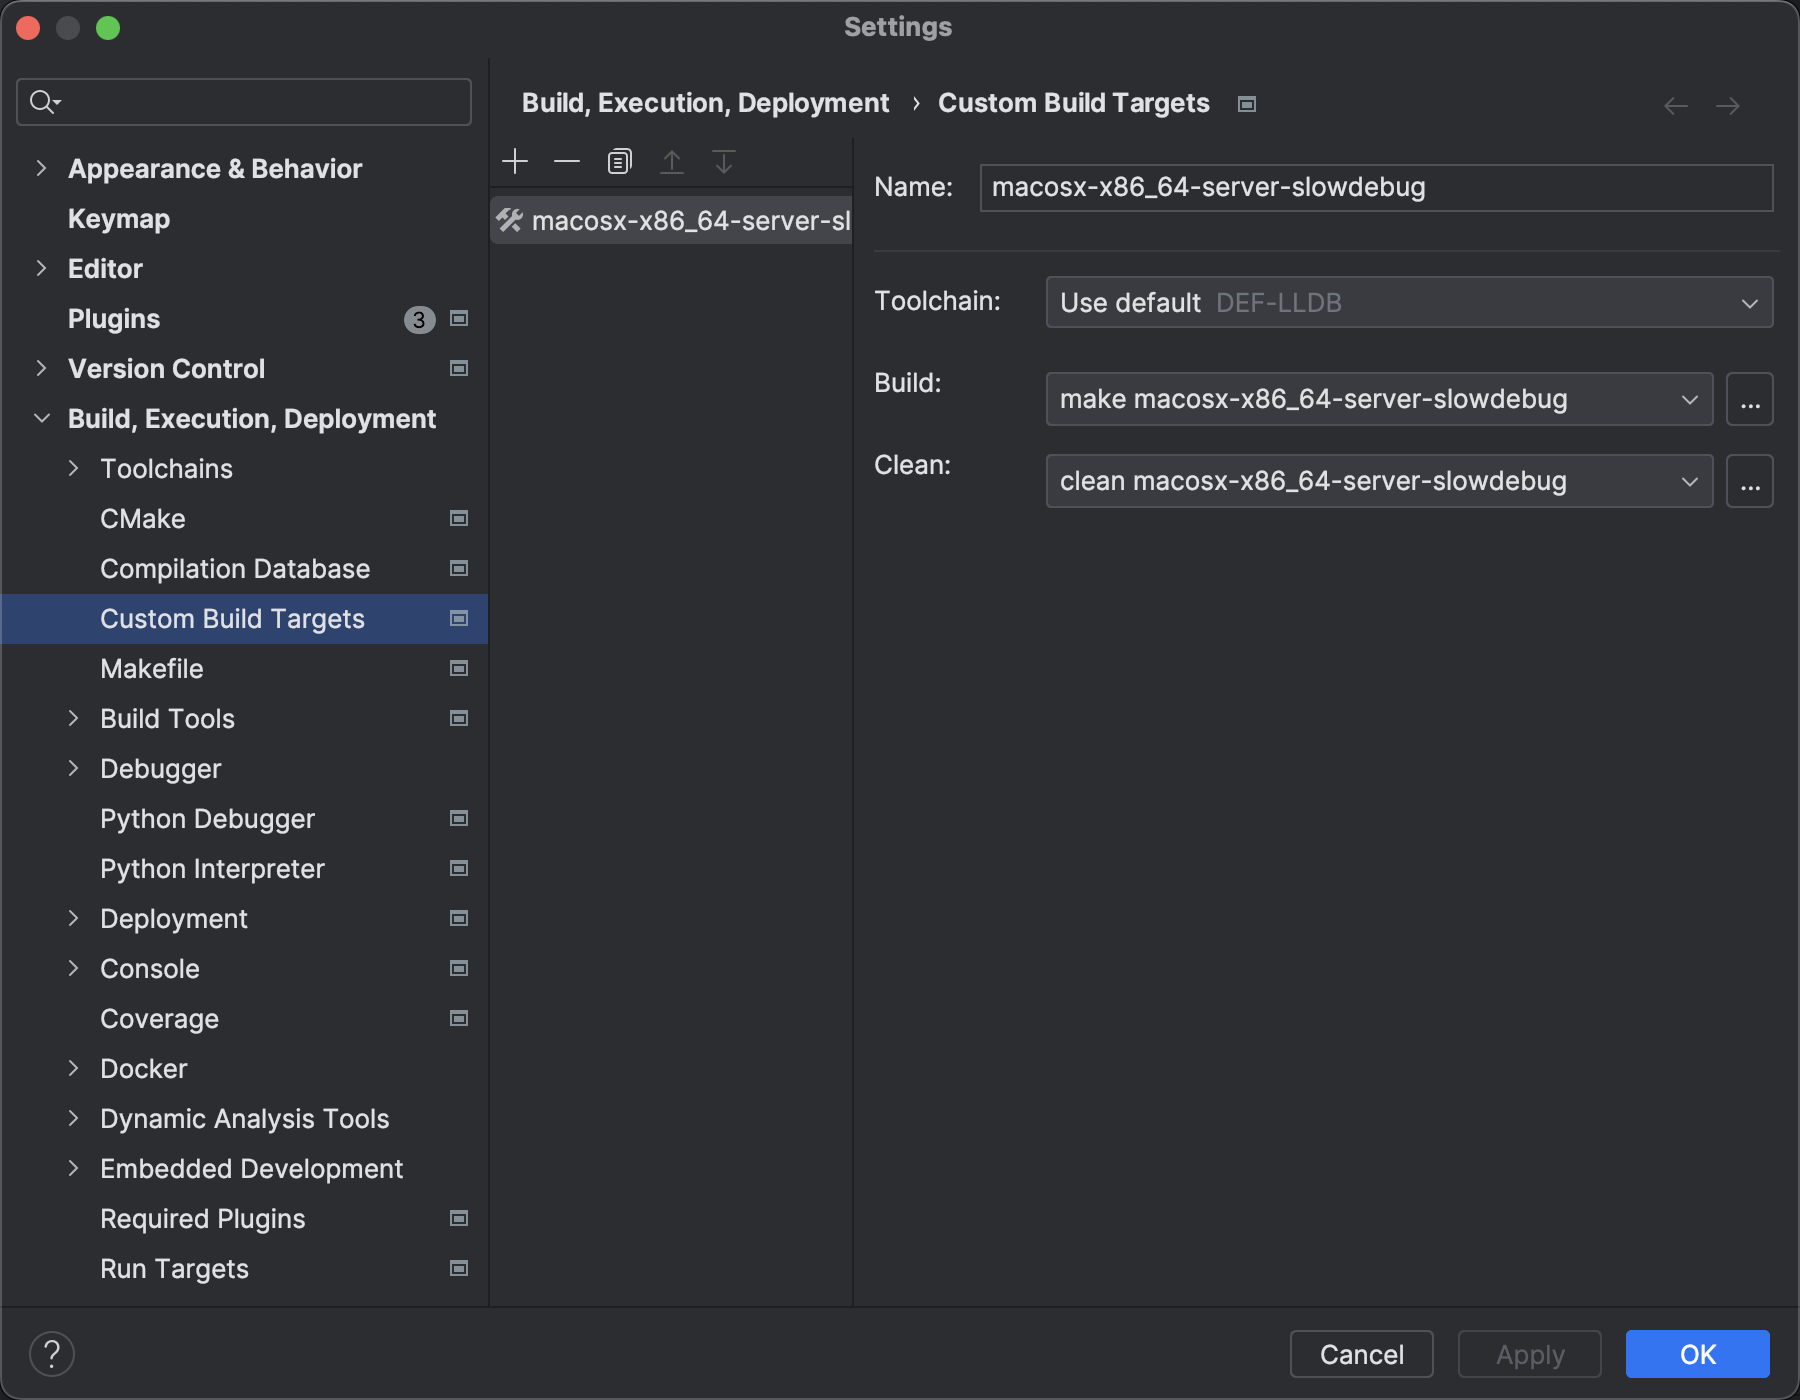The height and width of the screenshot is (1400, 1800).
Task: Expand the Appearance & Behavior section
Action: 41,169
